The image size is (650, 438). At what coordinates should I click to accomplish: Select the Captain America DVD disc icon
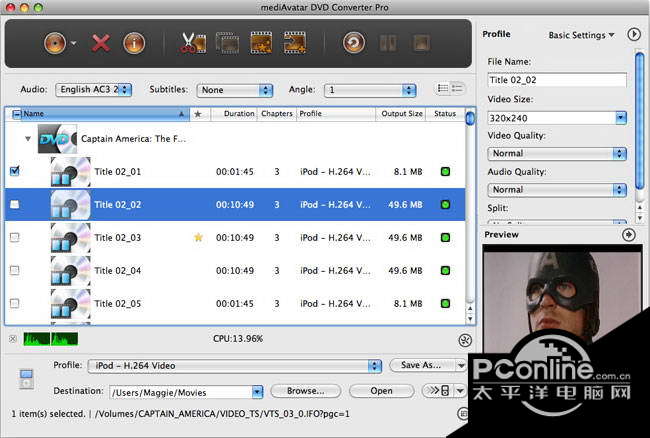coord(57,139)
